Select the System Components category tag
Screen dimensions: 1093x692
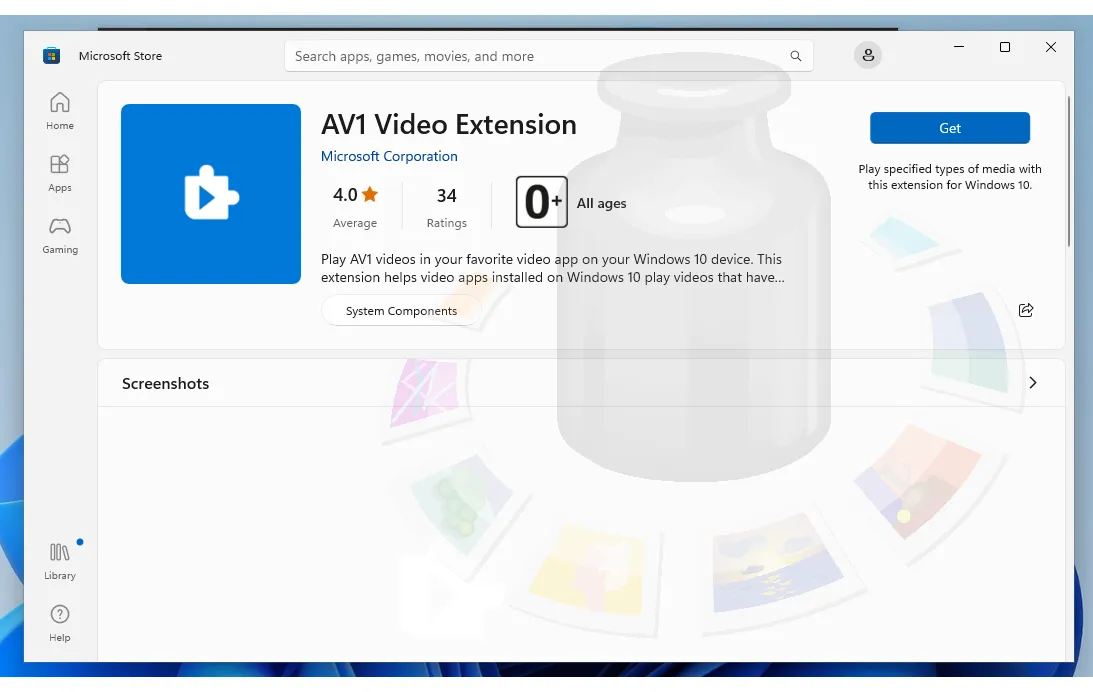point(402,311)
